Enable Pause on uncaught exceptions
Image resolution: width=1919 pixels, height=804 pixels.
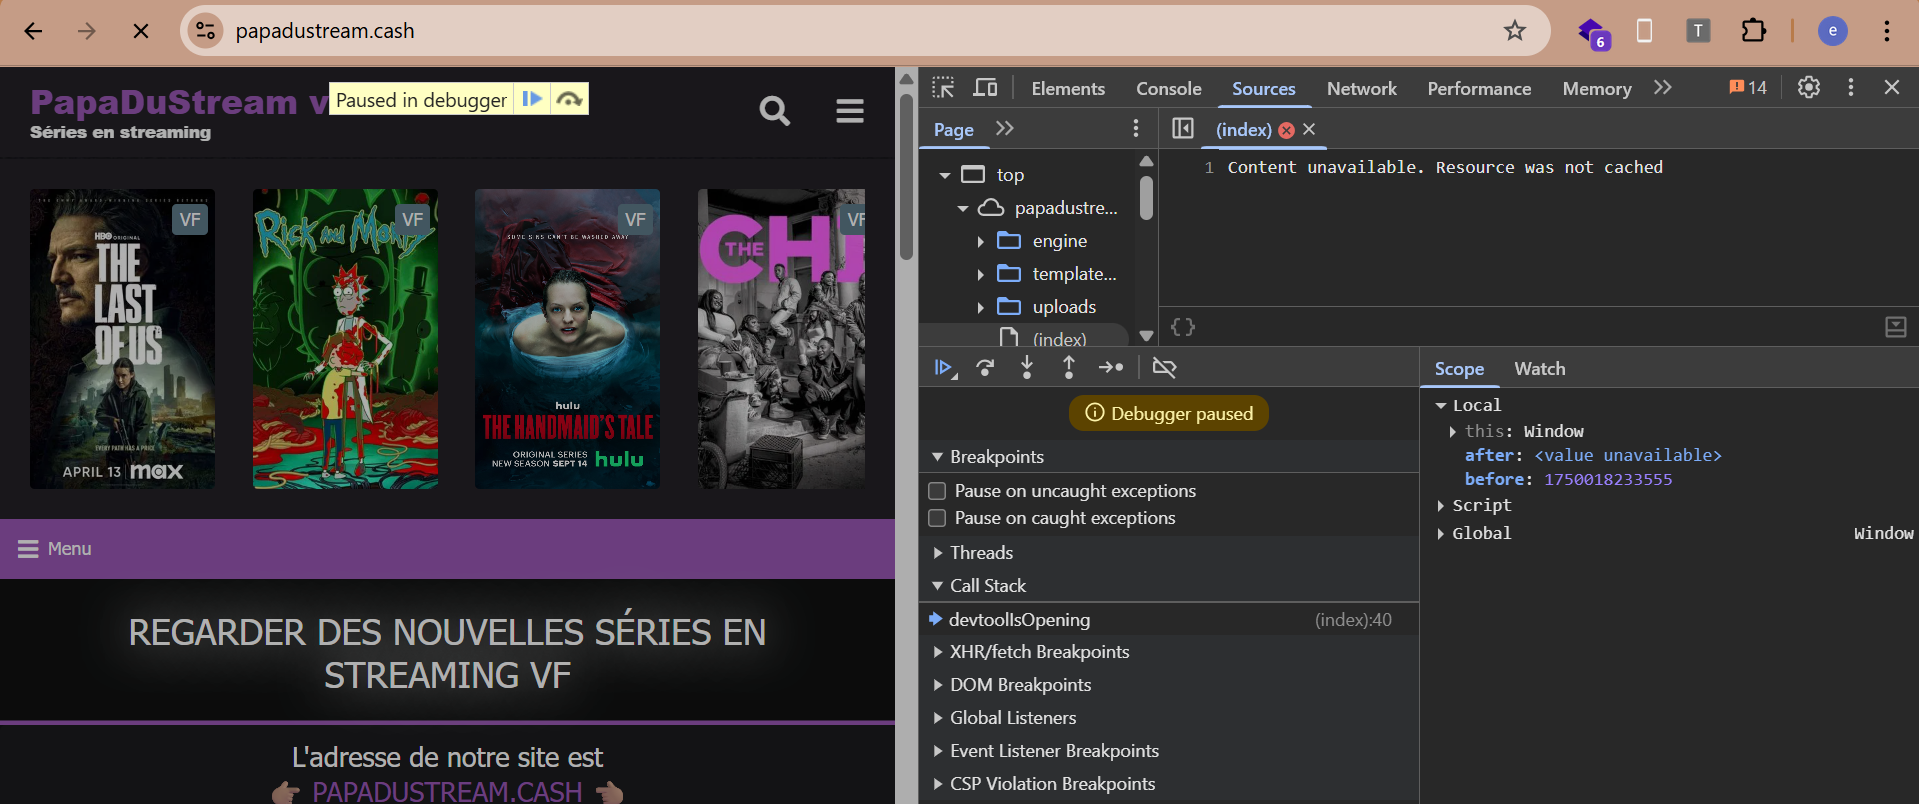[x=937, y=491]
